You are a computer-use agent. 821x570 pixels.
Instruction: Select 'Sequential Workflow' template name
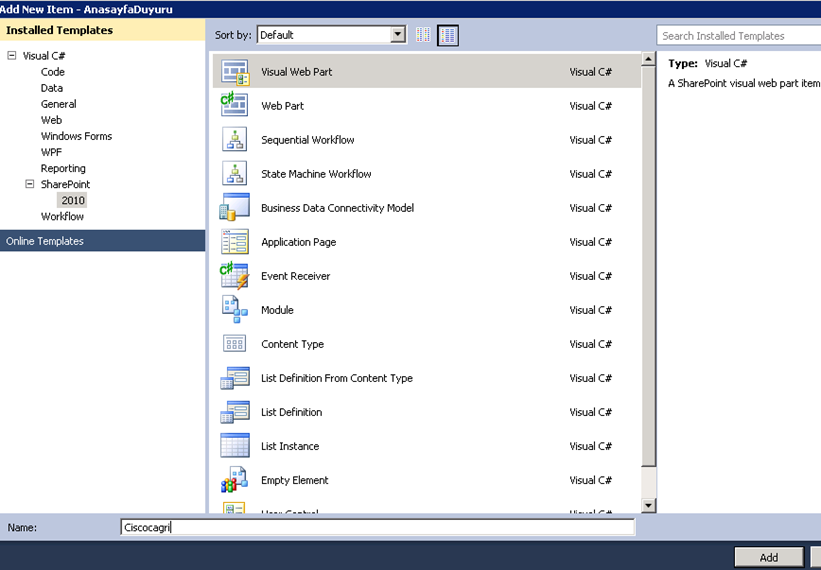[308, 140]
